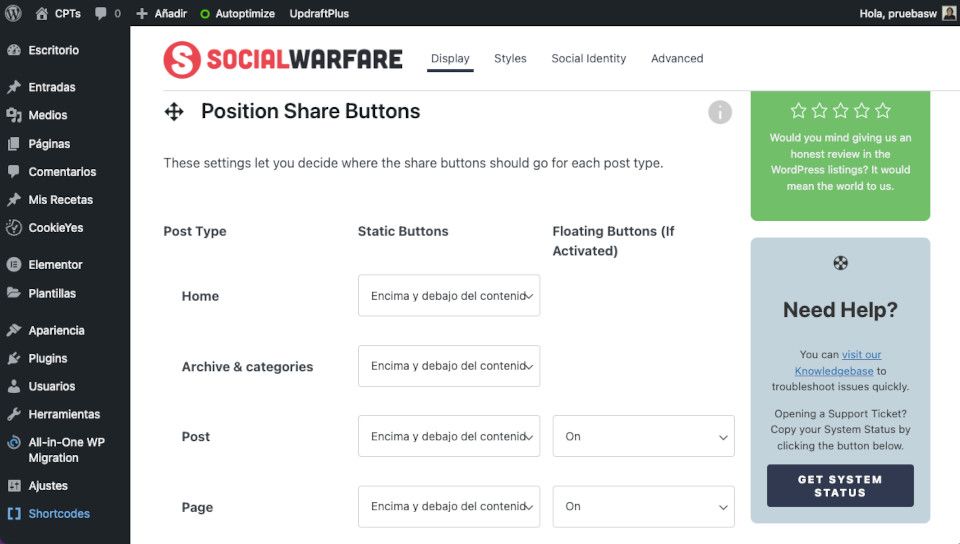Click the info icon beside Position Share Buttons
The height and width of the screenshot is (544, 960).
tap(720, 112)
